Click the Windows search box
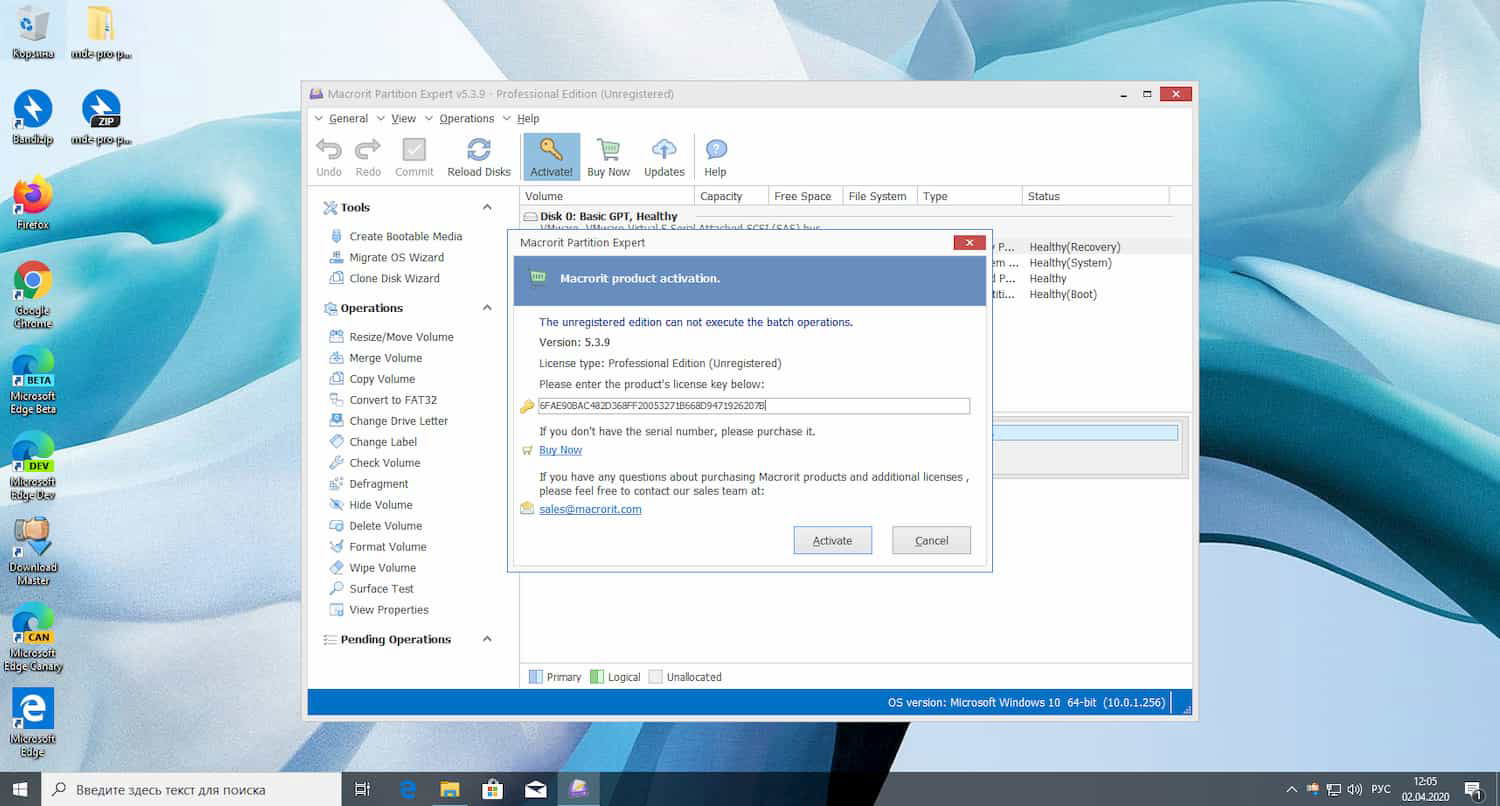1500x806 pixels. point(191,789)
